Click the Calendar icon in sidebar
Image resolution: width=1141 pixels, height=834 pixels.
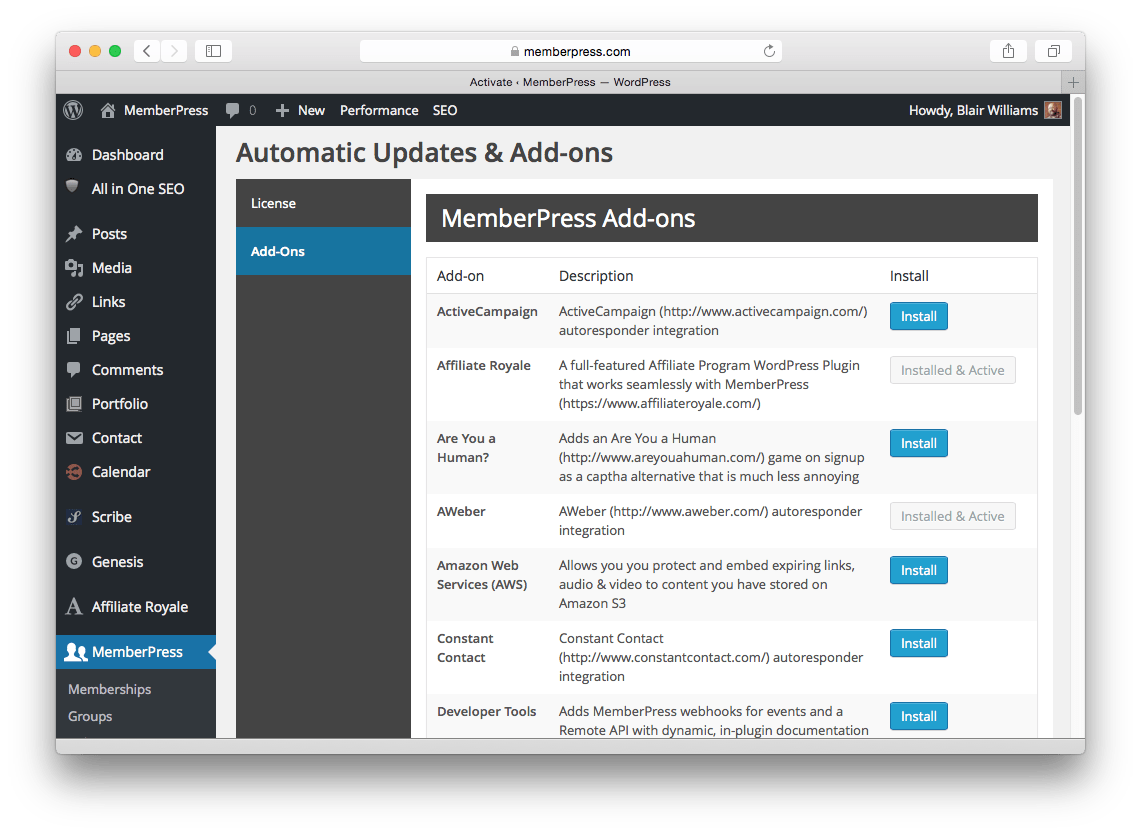click(x=74, y=472)
